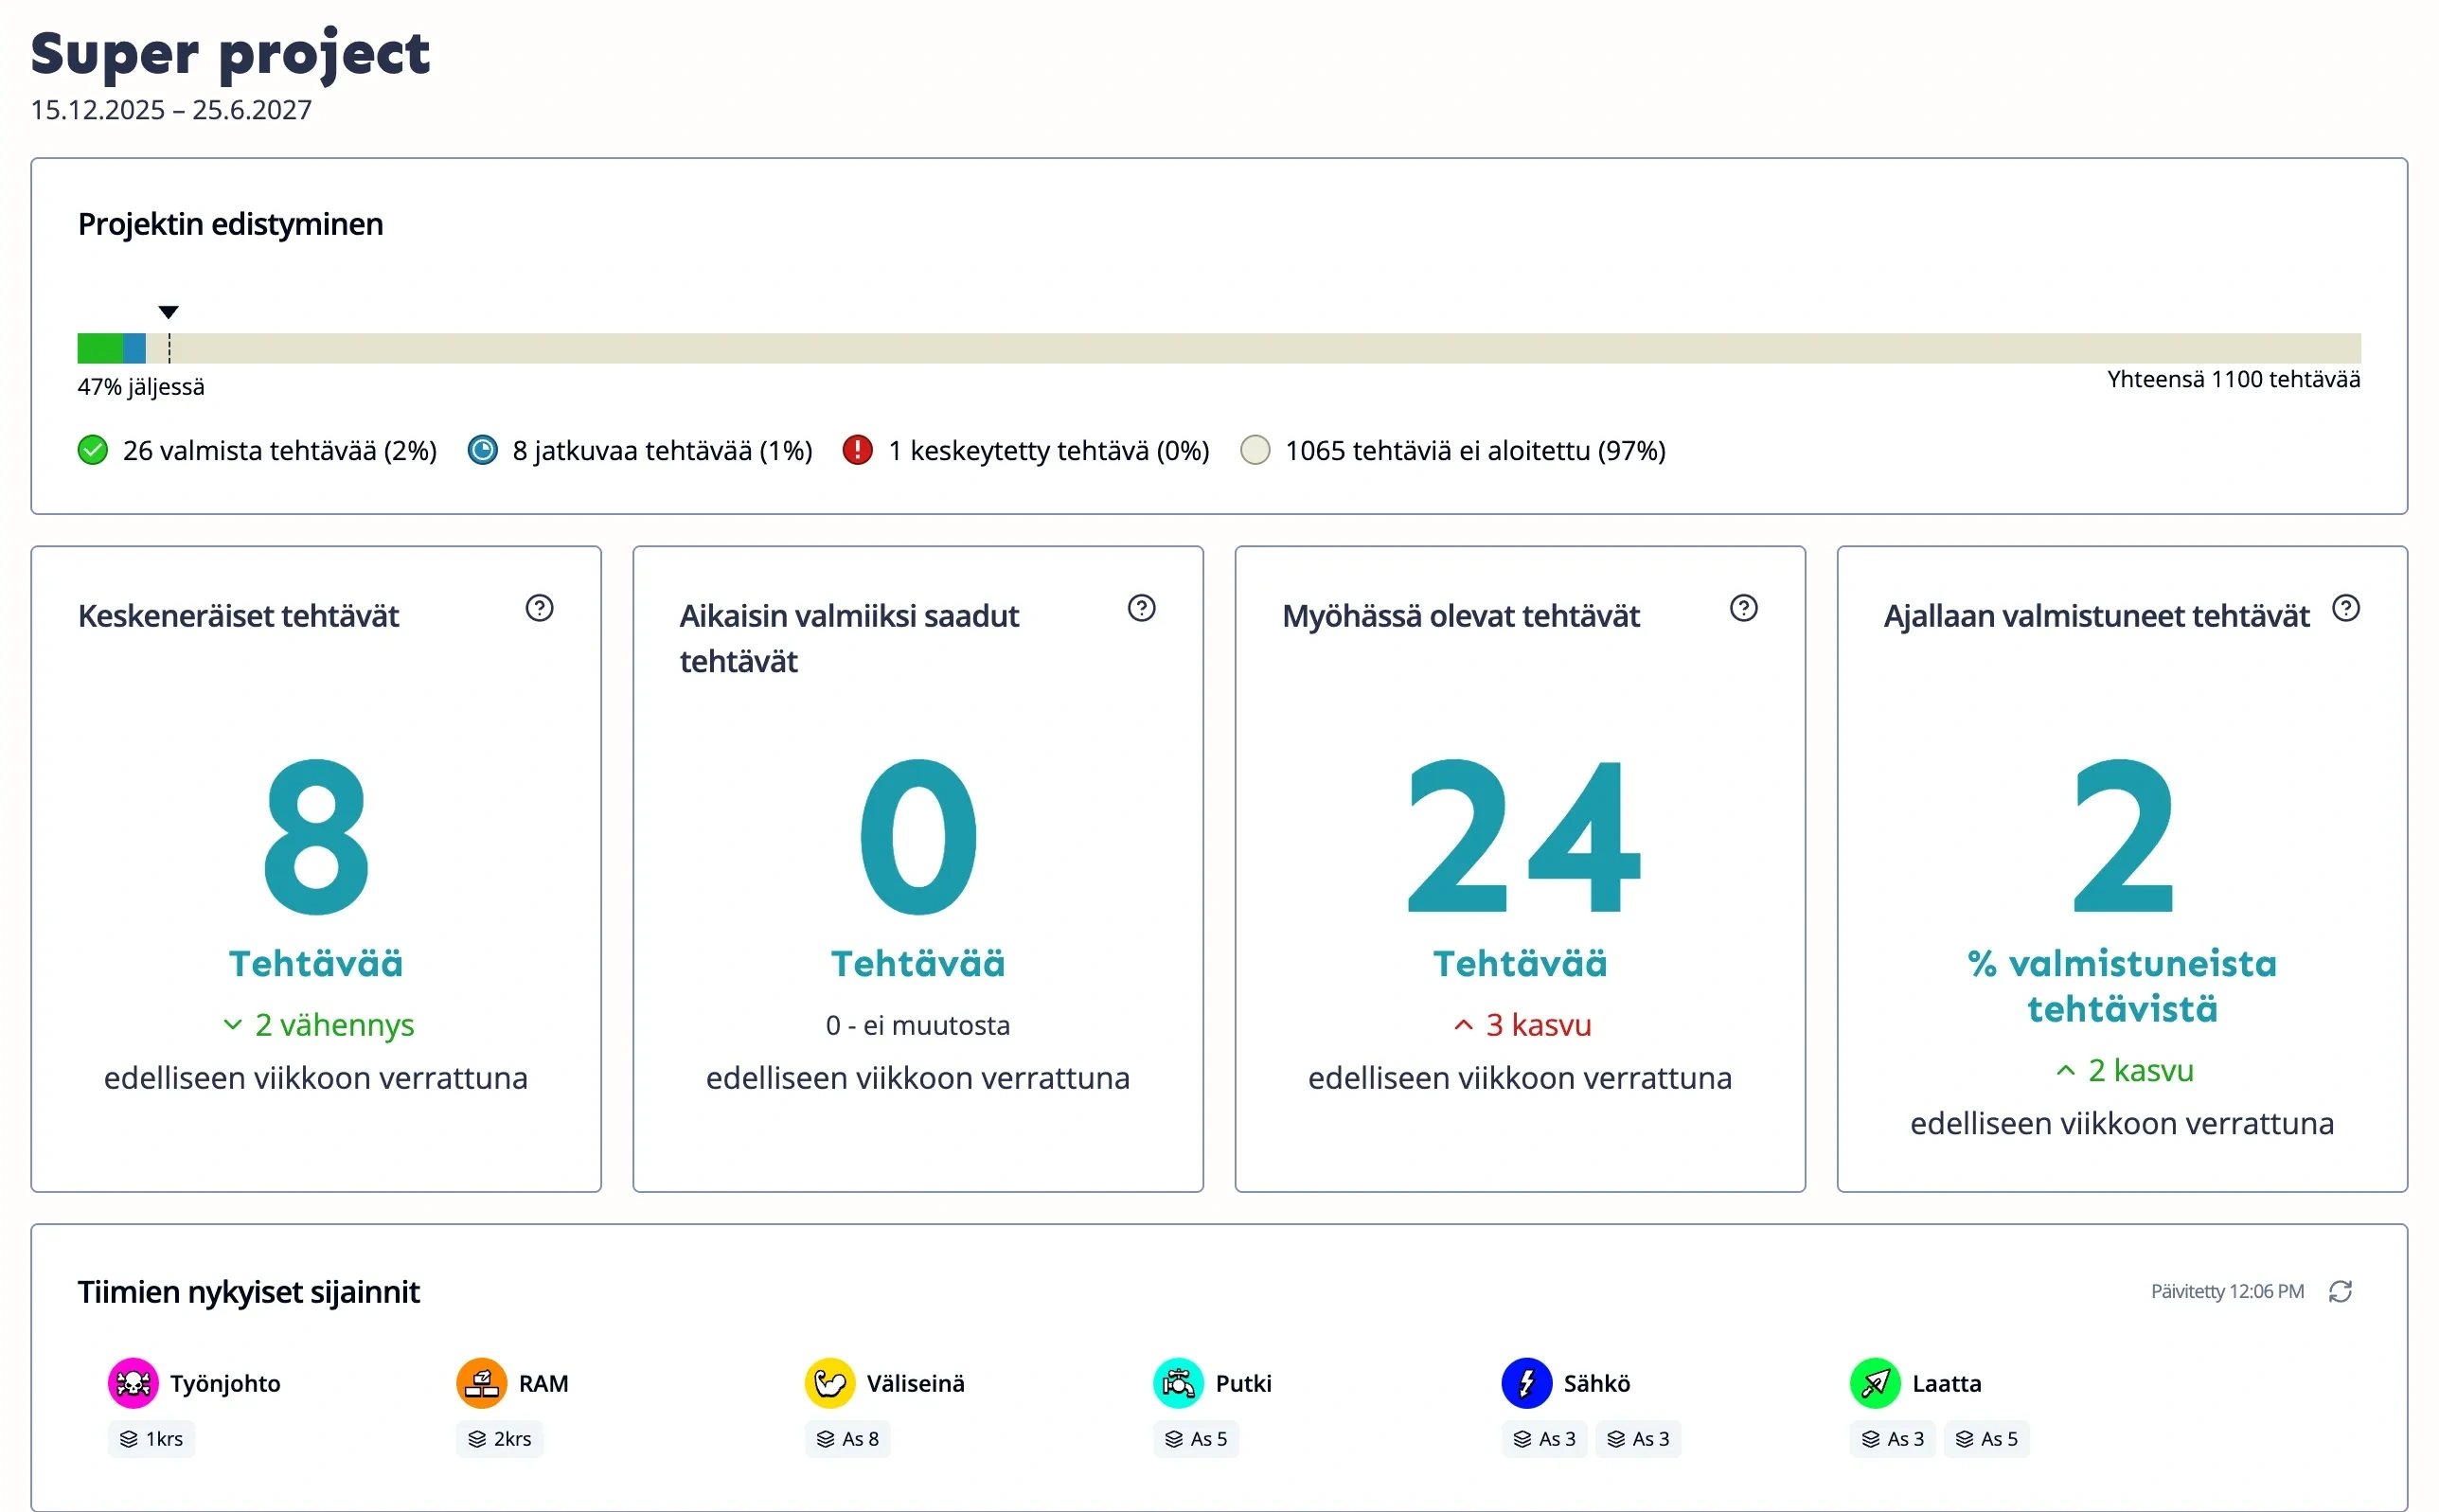Viewport: 2439px width, 1512px height.
Task: Click the blue in-progress segment of progress bar
Action: point(135,348)
